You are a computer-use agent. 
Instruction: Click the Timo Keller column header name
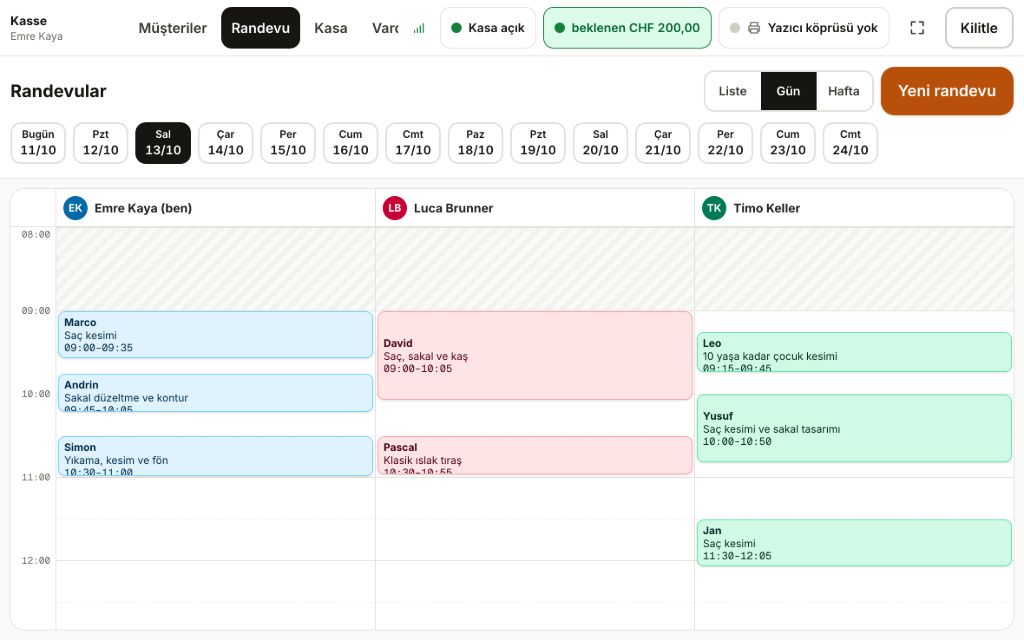pyautogui.click(x=767, y=208)
